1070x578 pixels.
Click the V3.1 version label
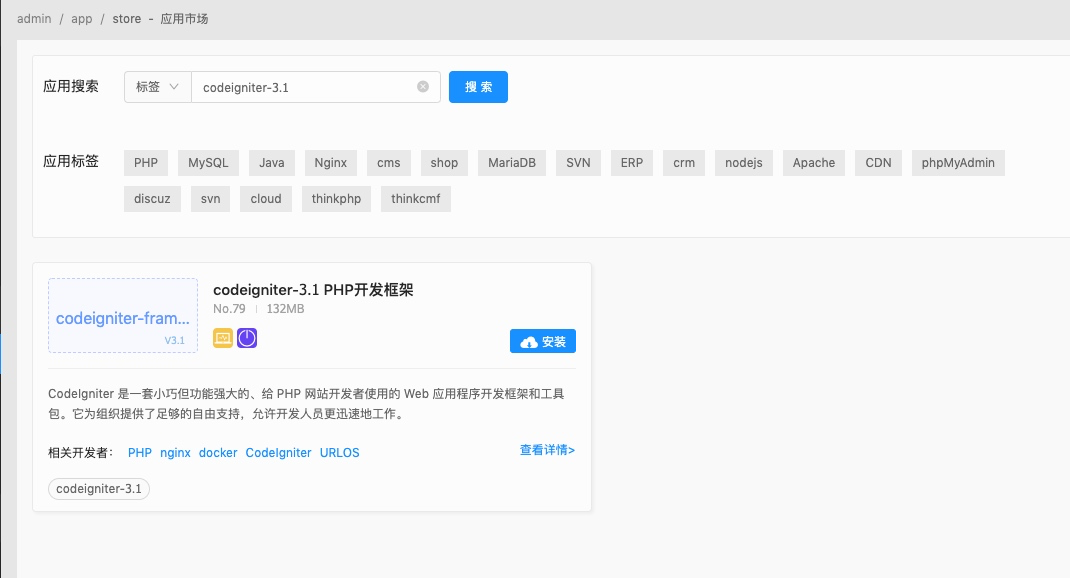tap(175, 340)
